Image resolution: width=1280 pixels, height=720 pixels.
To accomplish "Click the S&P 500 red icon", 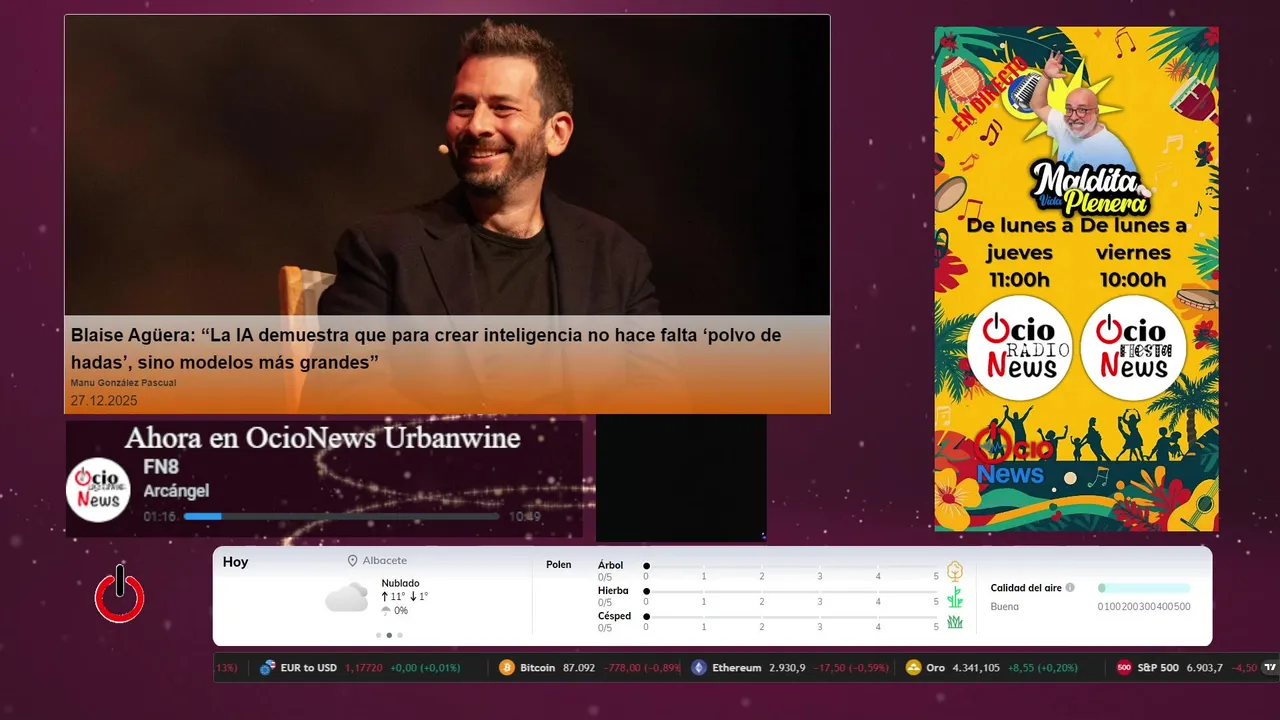I will (x=1124, y=667).
